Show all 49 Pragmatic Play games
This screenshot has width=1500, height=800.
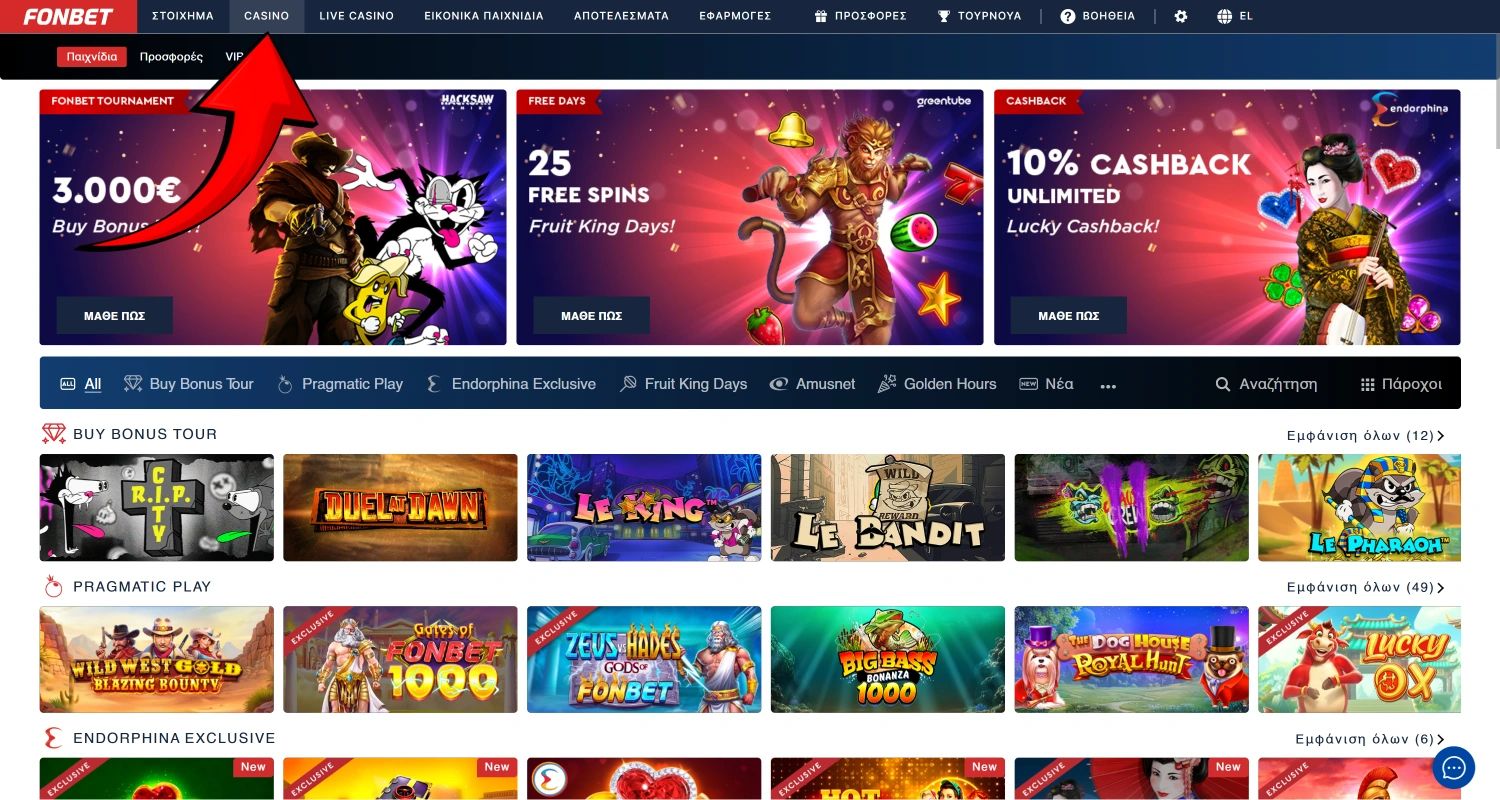1365,587
